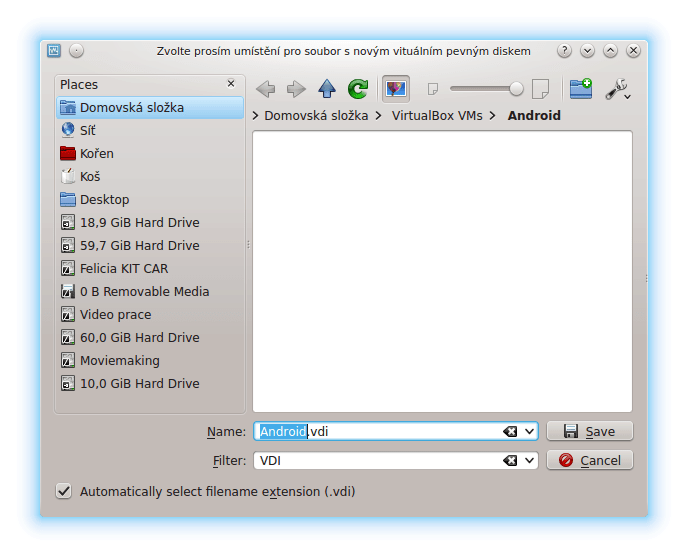This screenshot has height=557, width=688.
Task: Click VirtualBox VMs in the breadcrumb path
Action: tap(437, 115)
